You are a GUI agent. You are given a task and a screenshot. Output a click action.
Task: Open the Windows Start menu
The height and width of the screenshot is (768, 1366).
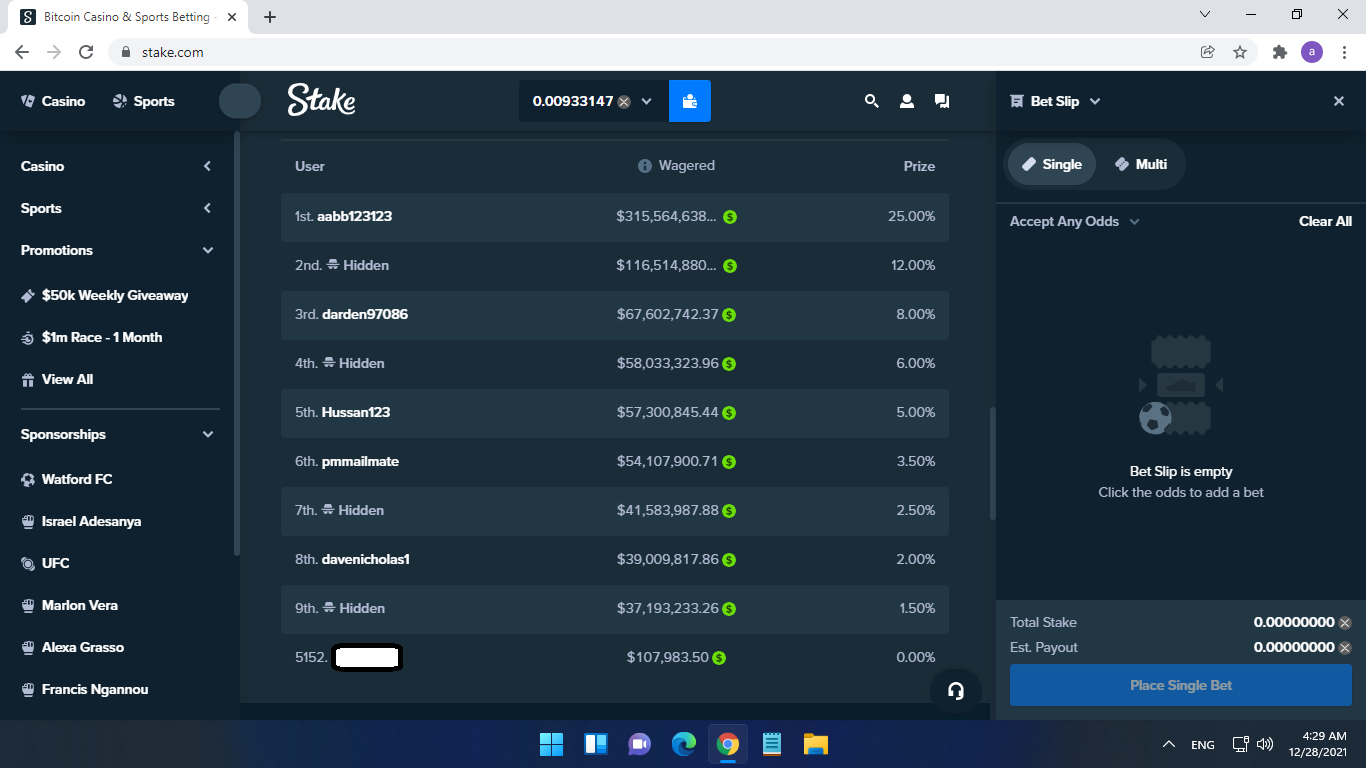pyautogui.click(x=551, y=744)
